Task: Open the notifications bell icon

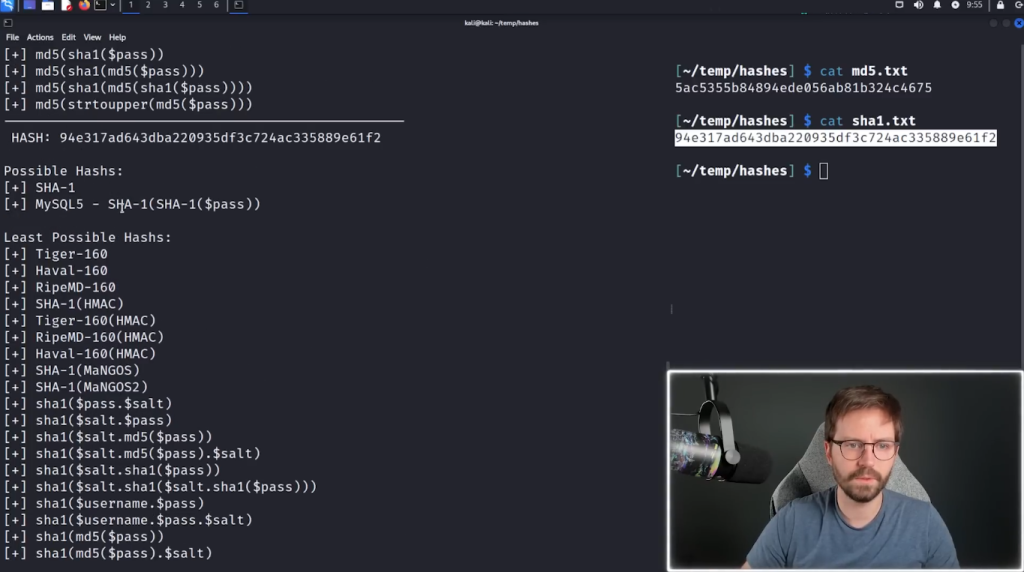Action: (937, 5)
